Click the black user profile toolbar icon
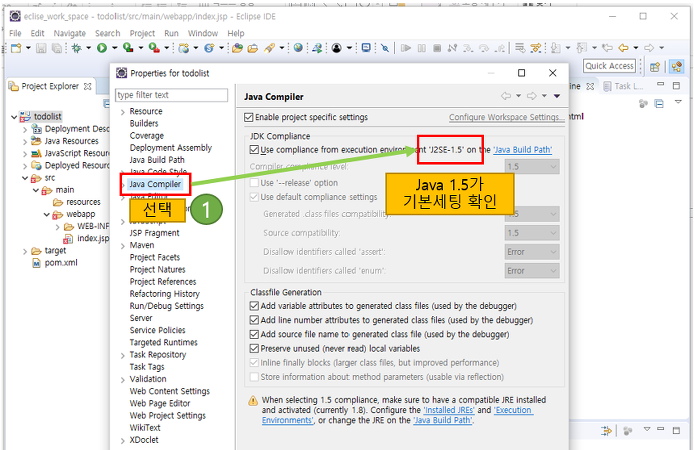This screenshot has height=450, width=694. point(336,48)
